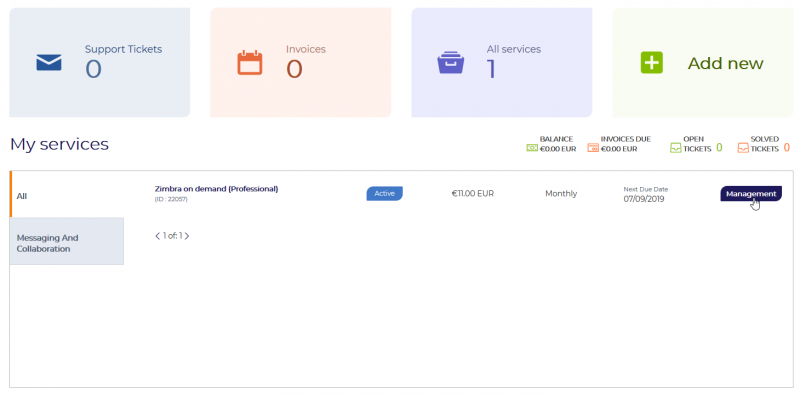The height and width of the screenshot is (397, 800).
Task: Click the €11.00 EUR price
Action: coord(472,193)
